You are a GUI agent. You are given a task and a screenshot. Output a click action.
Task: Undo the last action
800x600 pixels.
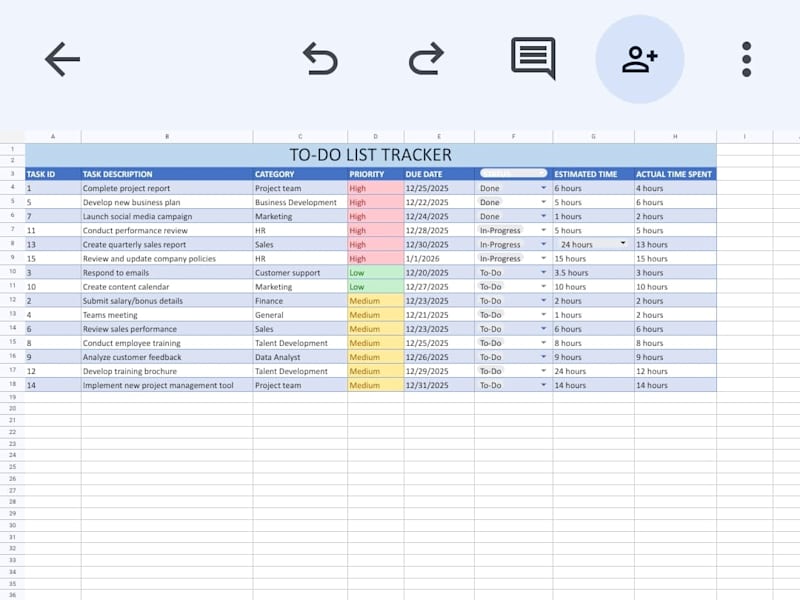(320, 59)
